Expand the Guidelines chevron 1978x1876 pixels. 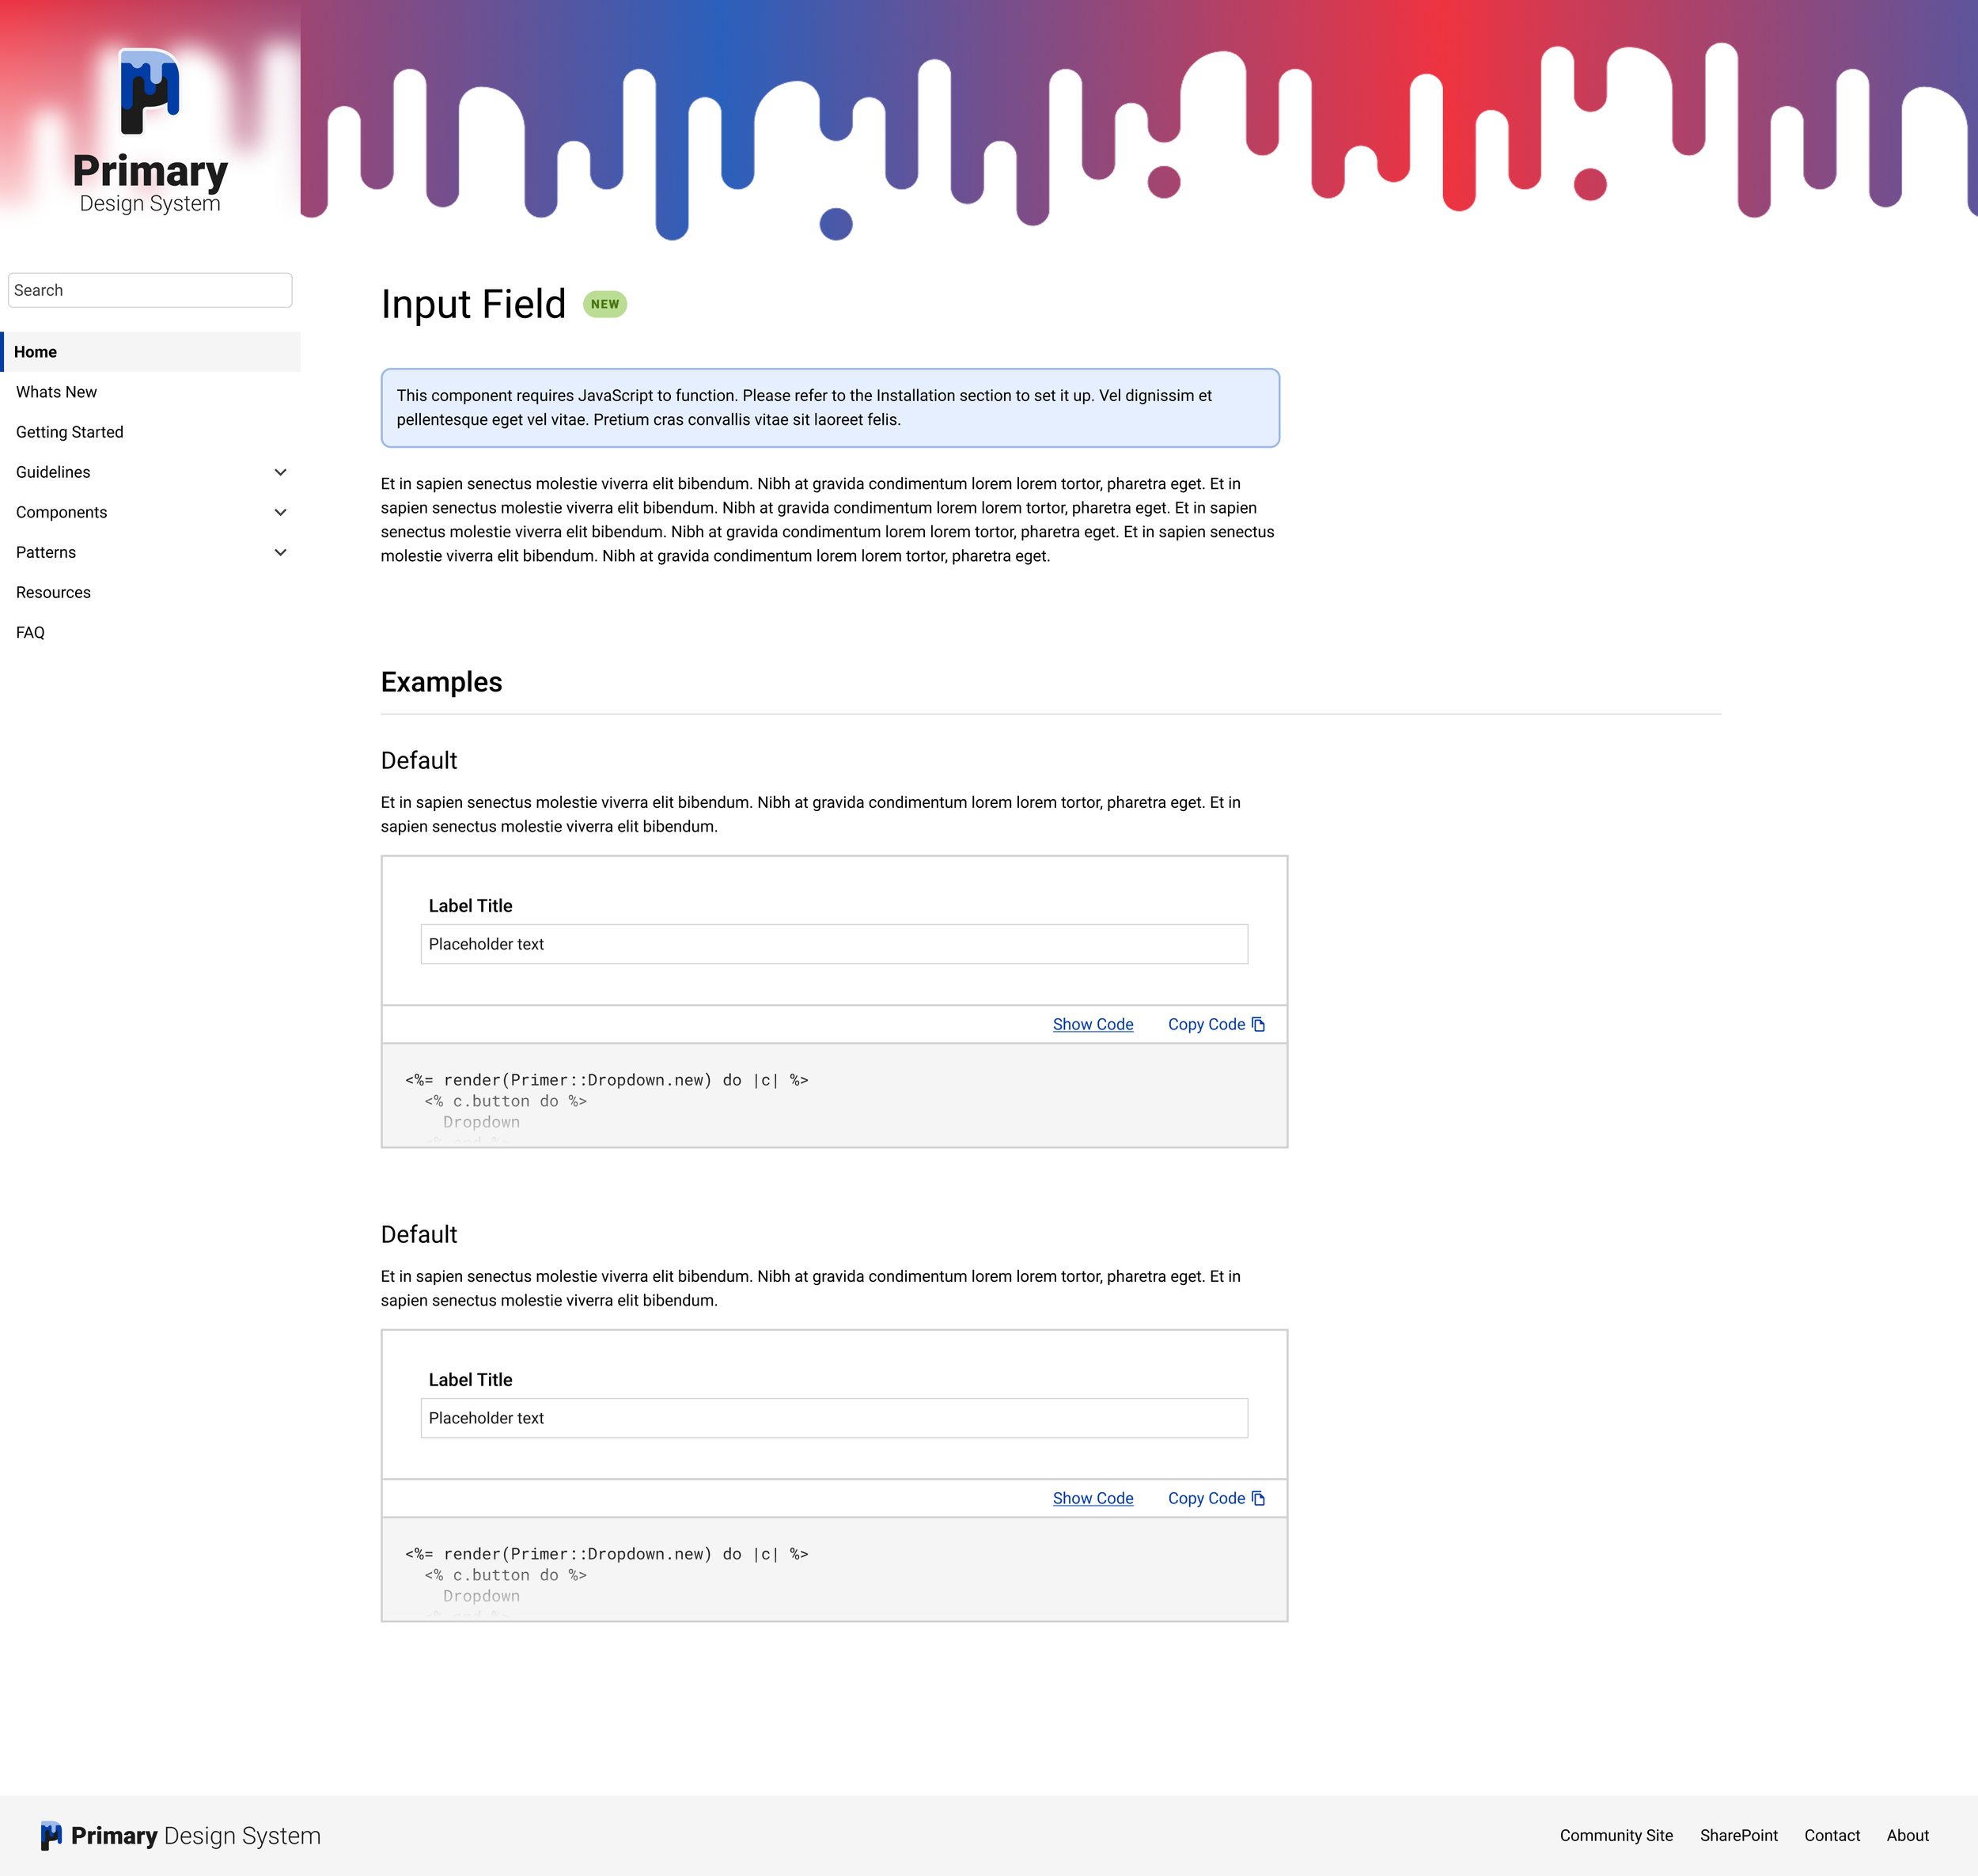click(280, 472)
